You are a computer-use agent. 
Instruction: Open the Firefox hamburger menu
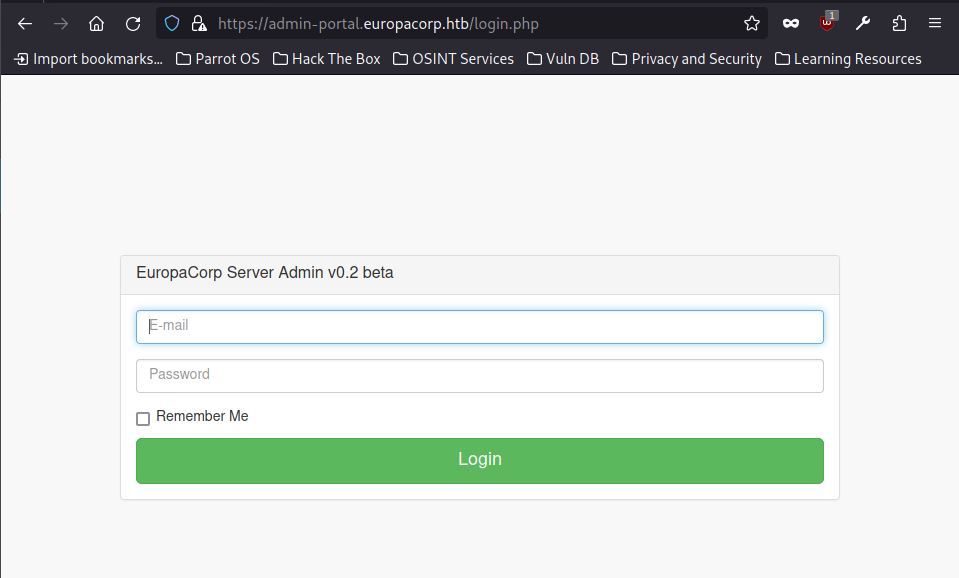coord(935,23)
